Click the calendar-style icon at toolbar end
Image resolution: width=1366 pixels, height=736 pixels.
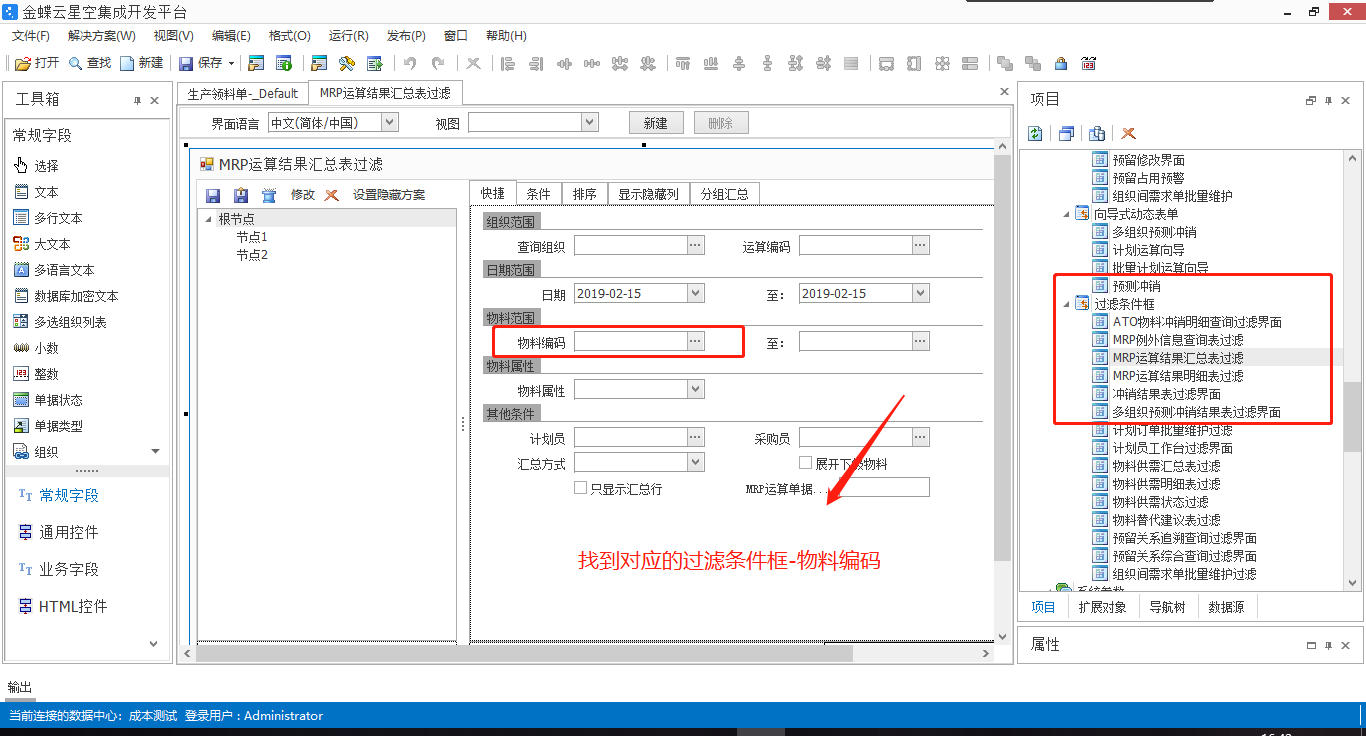tap(1089, 63)
